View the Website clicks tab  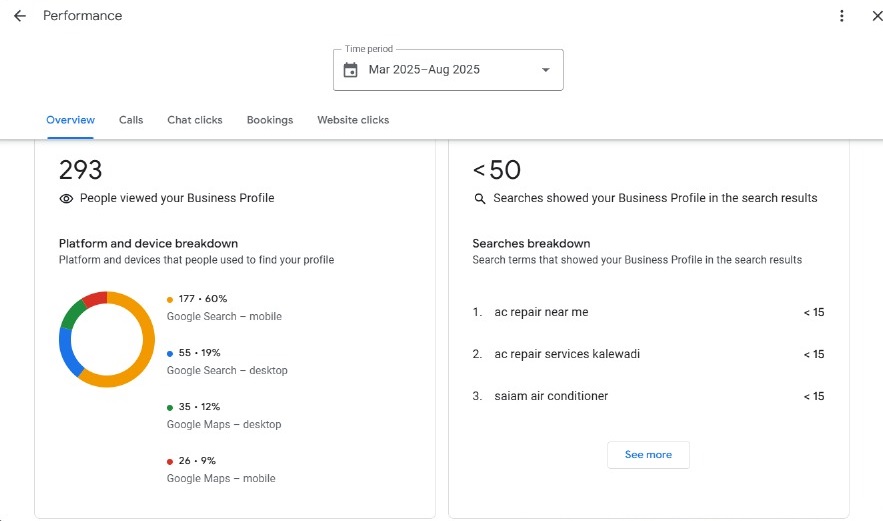[x=353, y=120]
